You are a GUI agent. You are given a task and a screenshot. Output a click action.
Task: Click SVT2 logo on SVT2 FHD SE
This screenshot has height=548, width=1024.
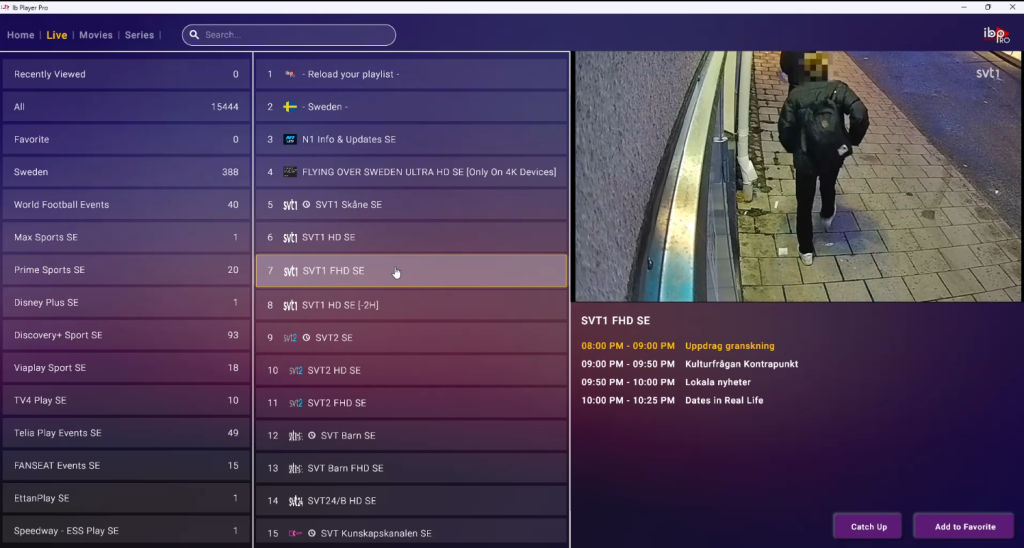point(295,403)
